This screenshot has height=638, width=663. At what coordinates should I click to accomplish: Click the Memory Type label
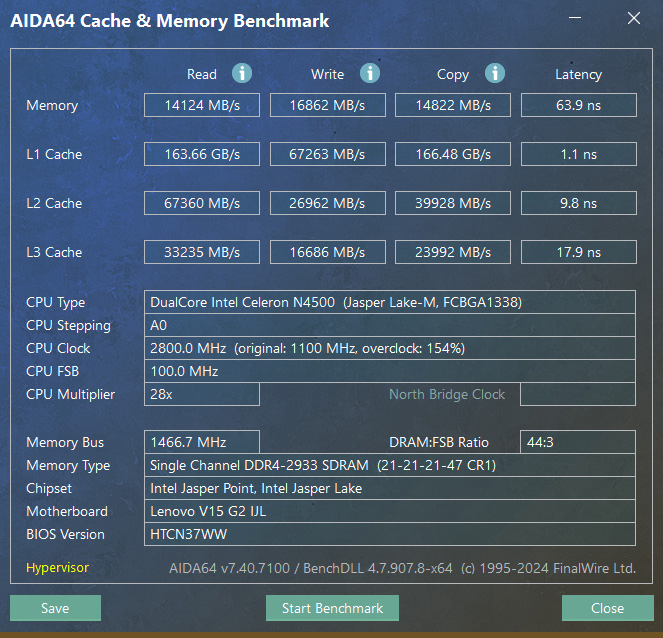(68, 465)
